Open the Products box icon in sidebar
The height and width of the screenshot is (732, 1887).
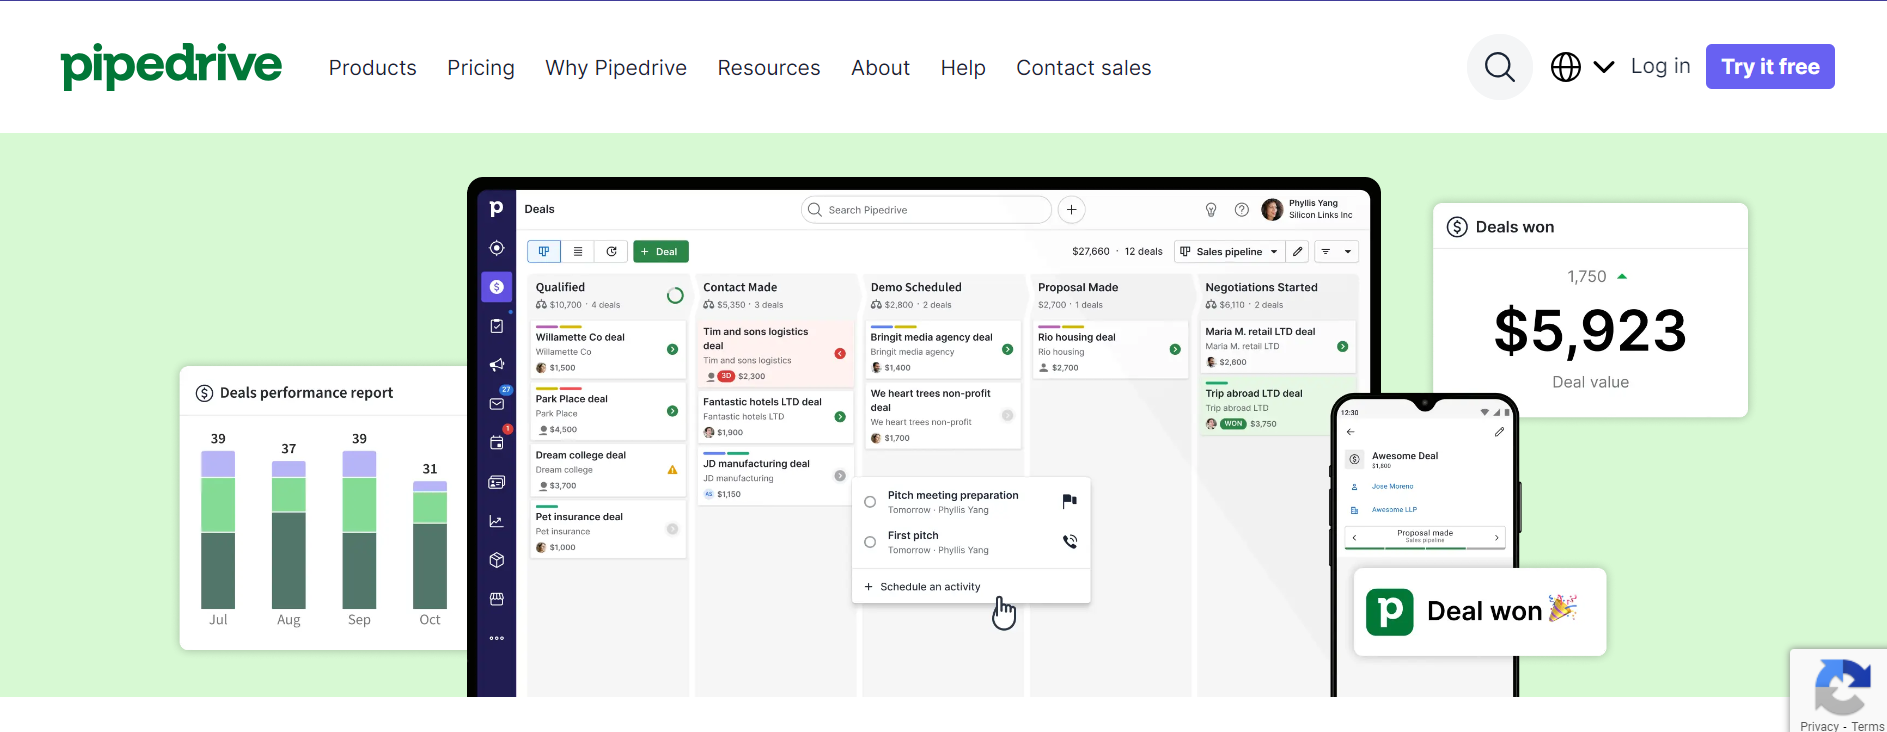click(x=496, y=560)
